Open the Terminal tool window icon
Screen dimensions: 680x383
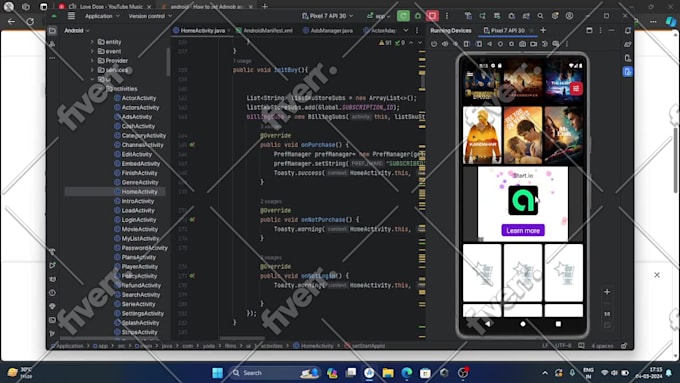click(x=52, y=320)
